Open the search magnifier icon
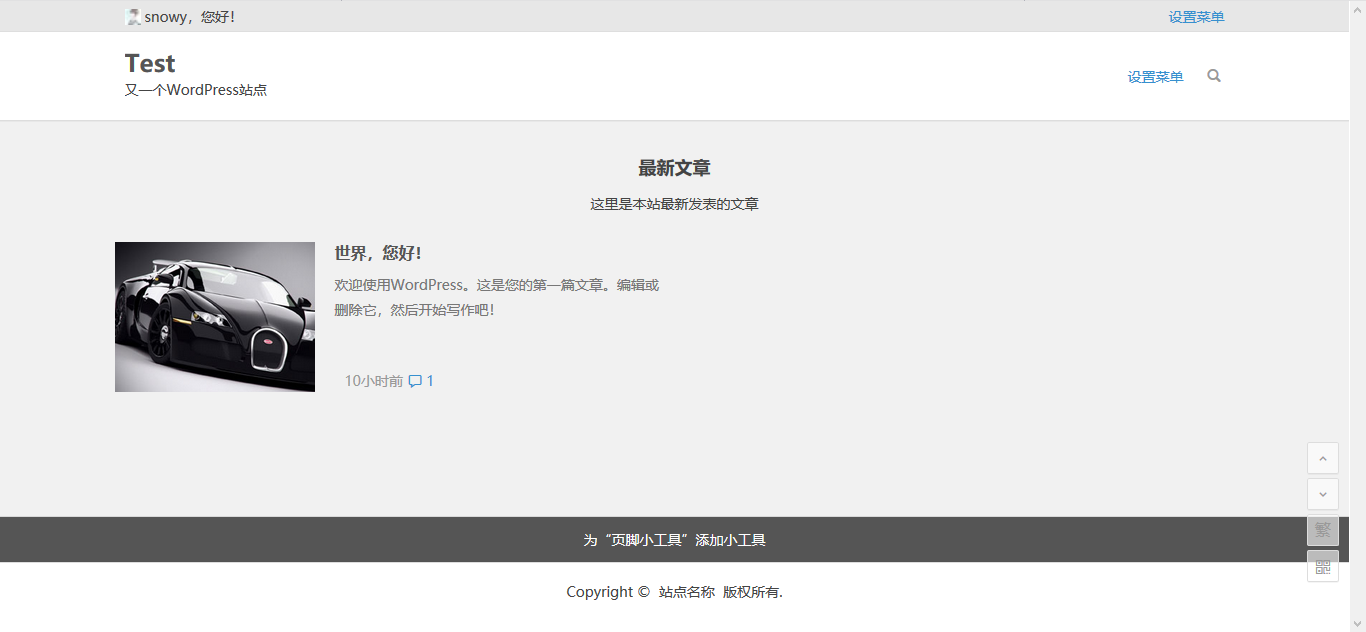 (1213, 75)
